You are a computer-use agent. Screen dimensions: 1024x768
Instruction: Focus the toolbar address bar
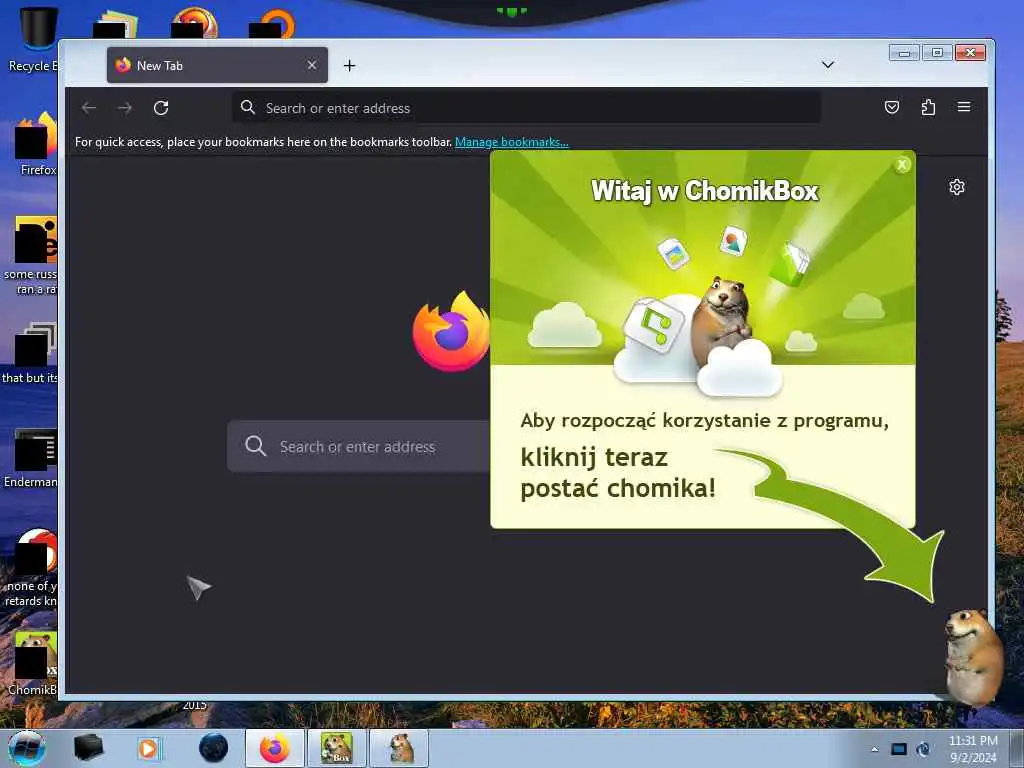coord(526,108)
